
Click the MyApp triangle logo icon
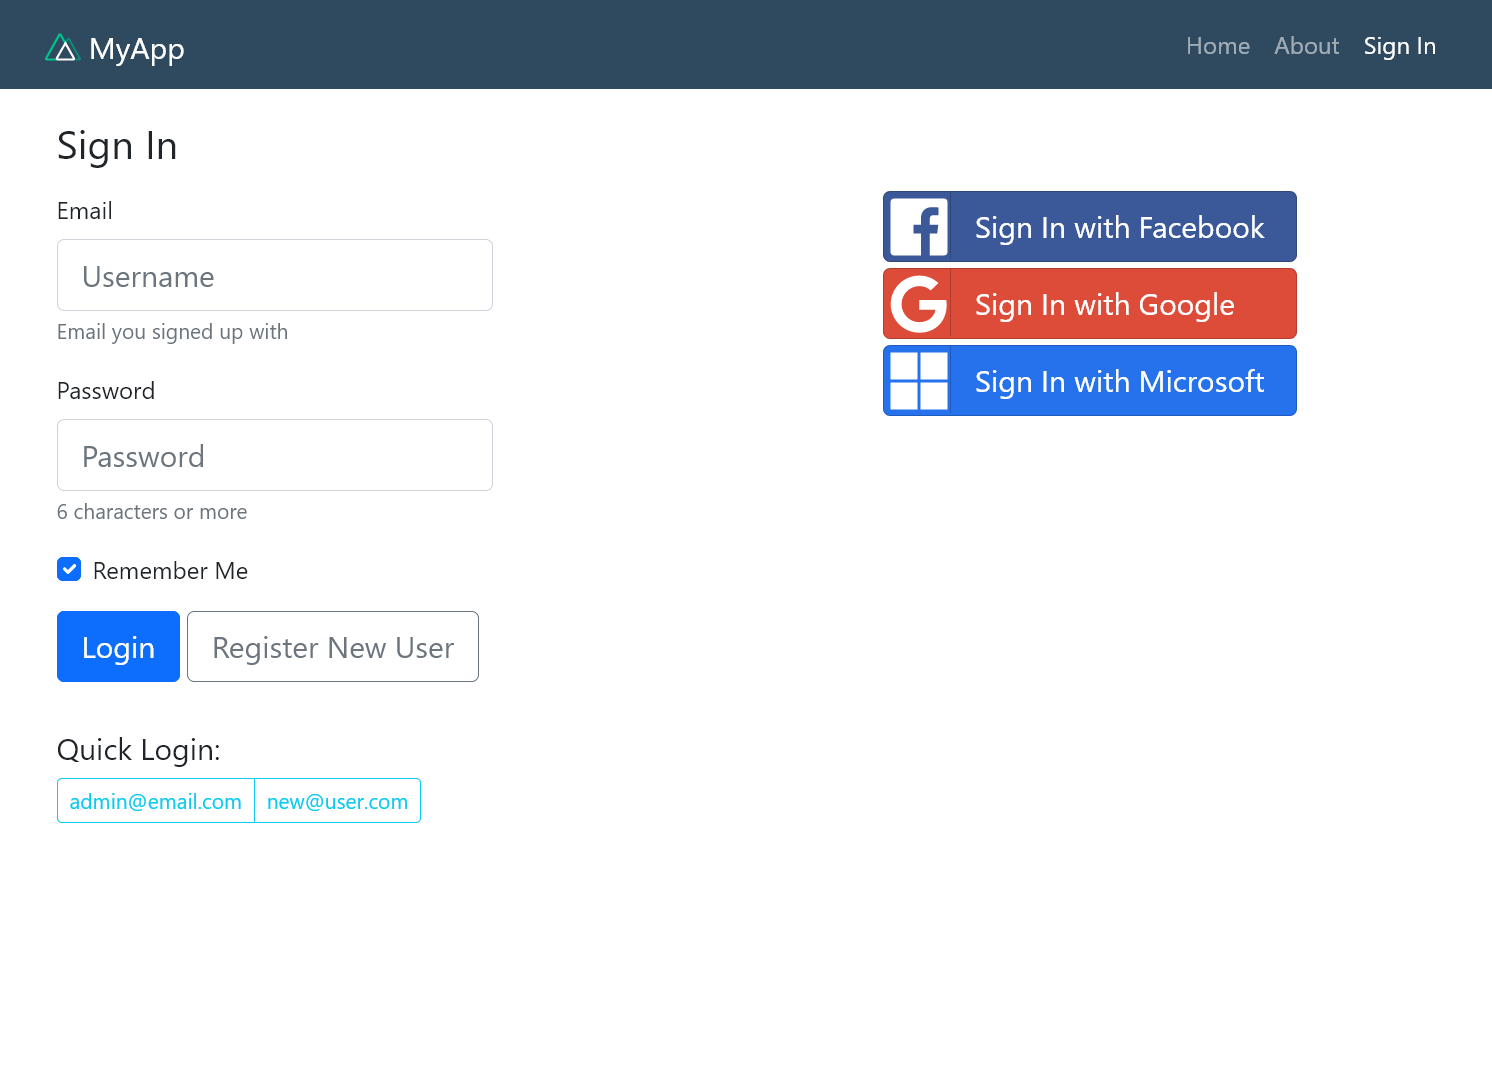[62, 48]
